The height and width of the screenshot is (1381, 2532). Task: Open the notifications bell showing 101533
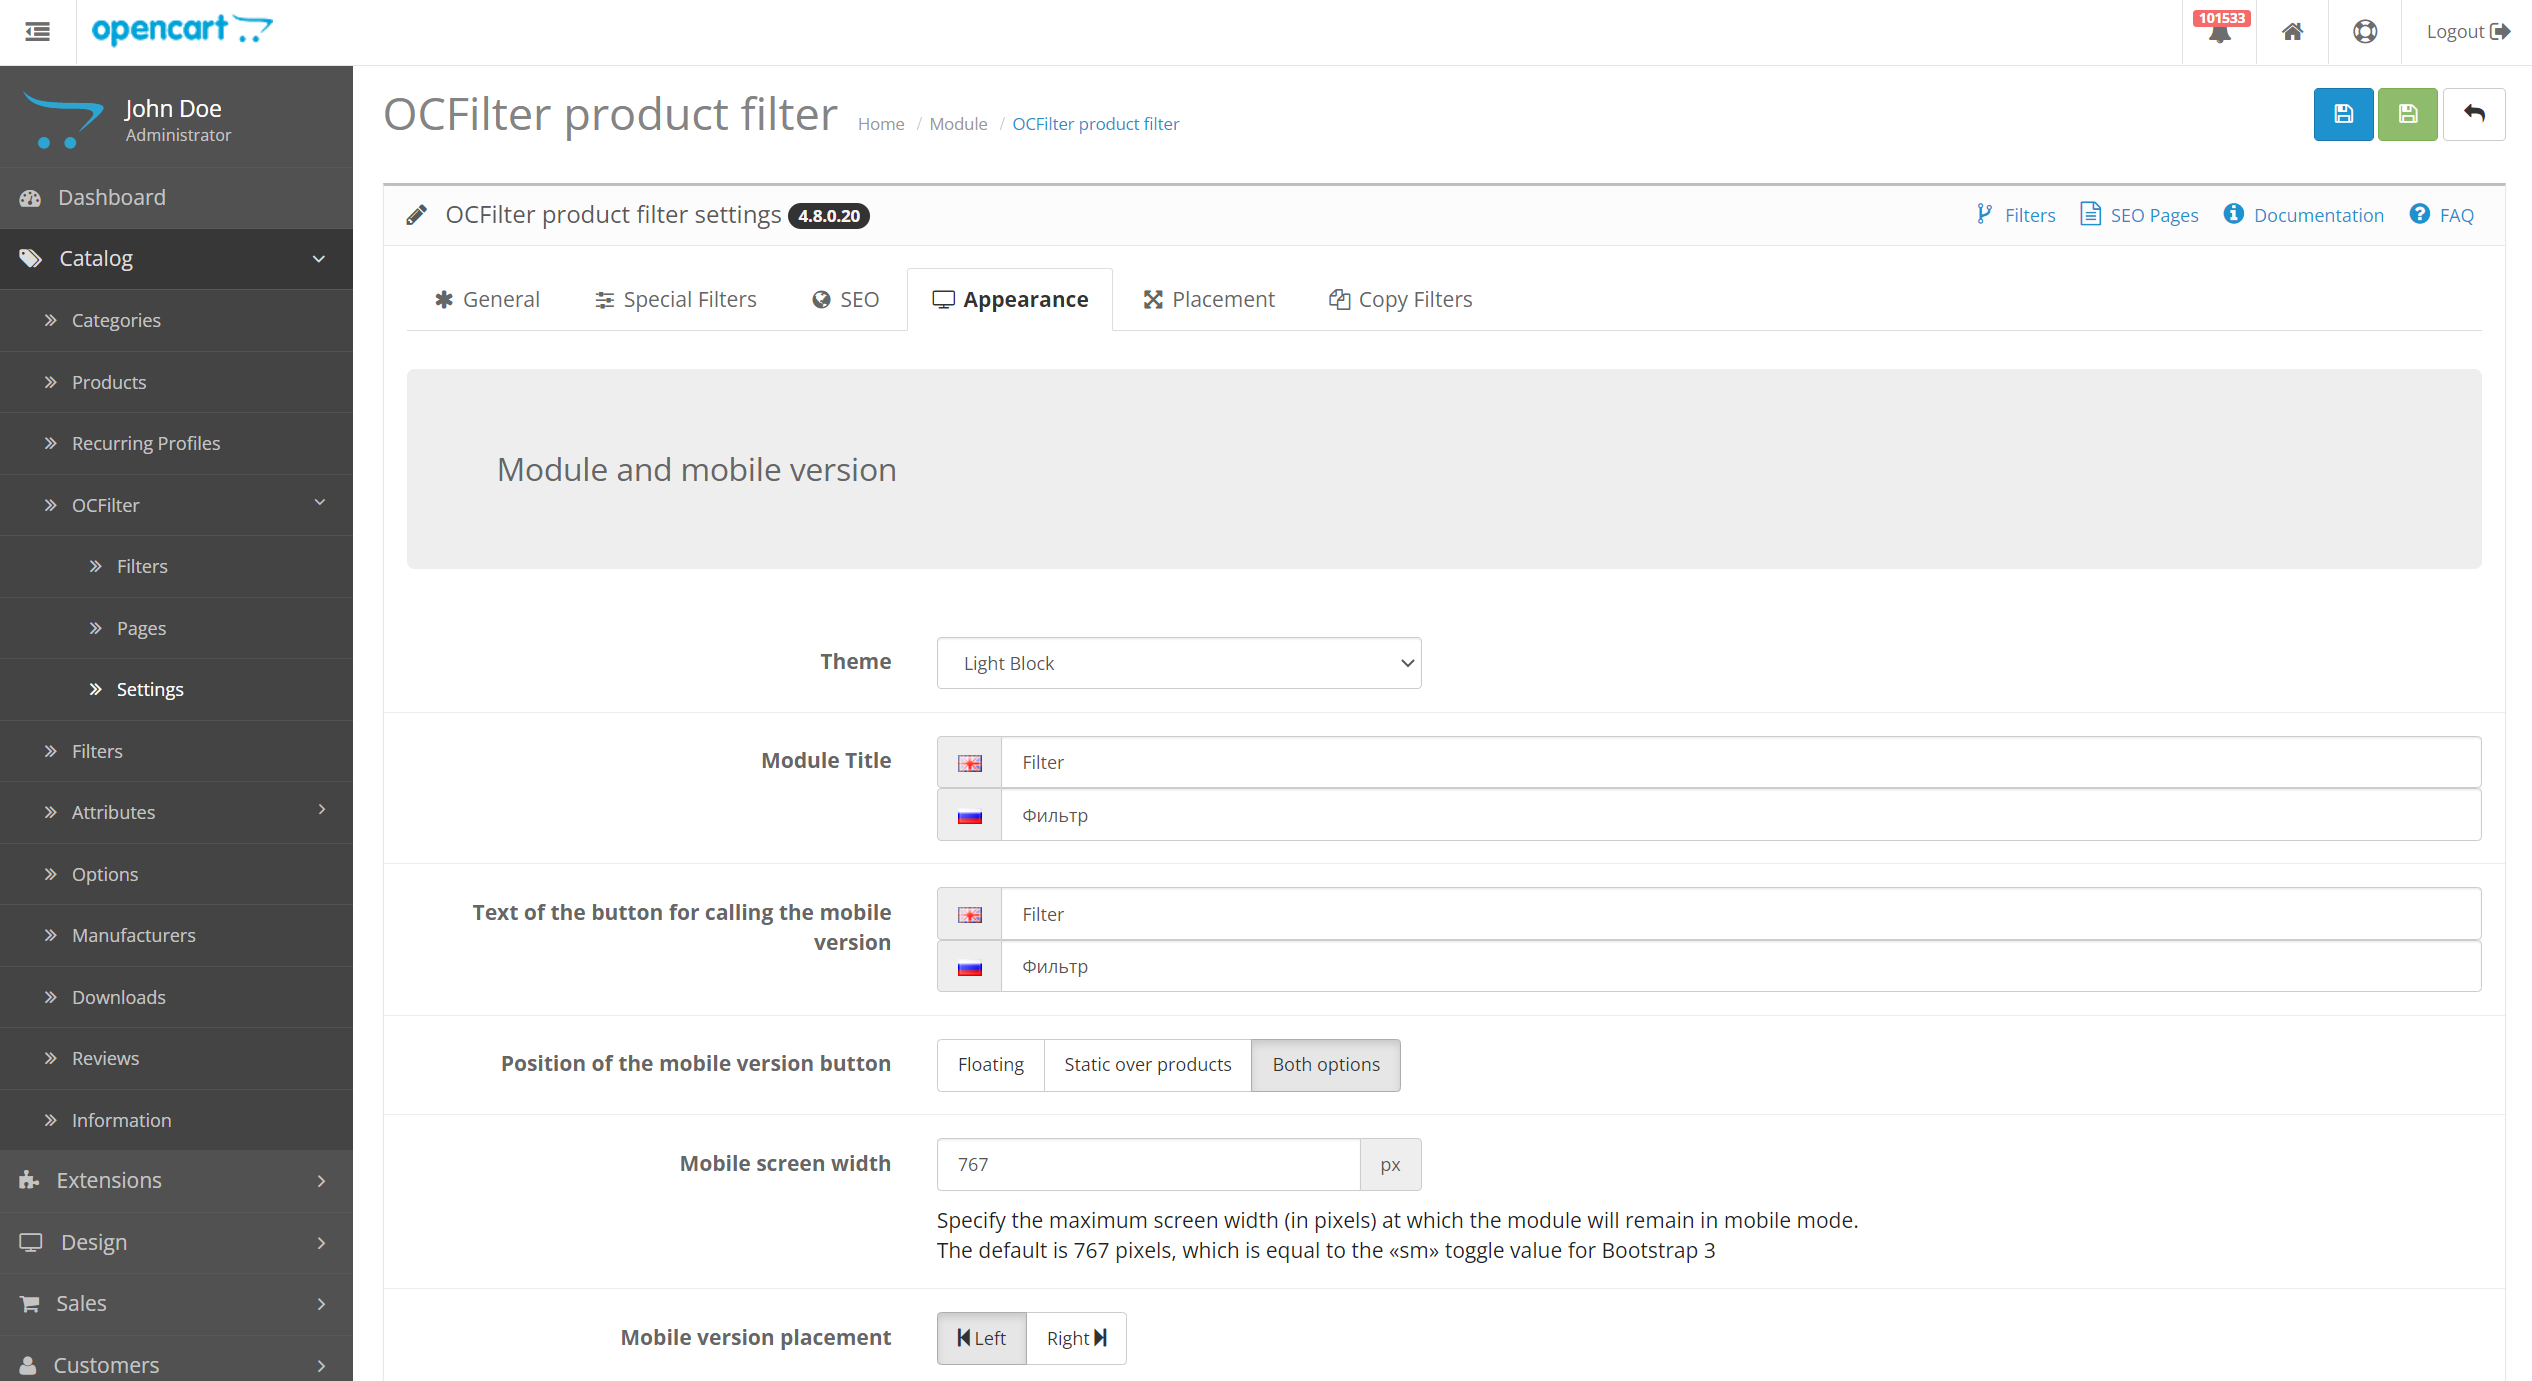pyautogui.click(x=2220, y=31)
